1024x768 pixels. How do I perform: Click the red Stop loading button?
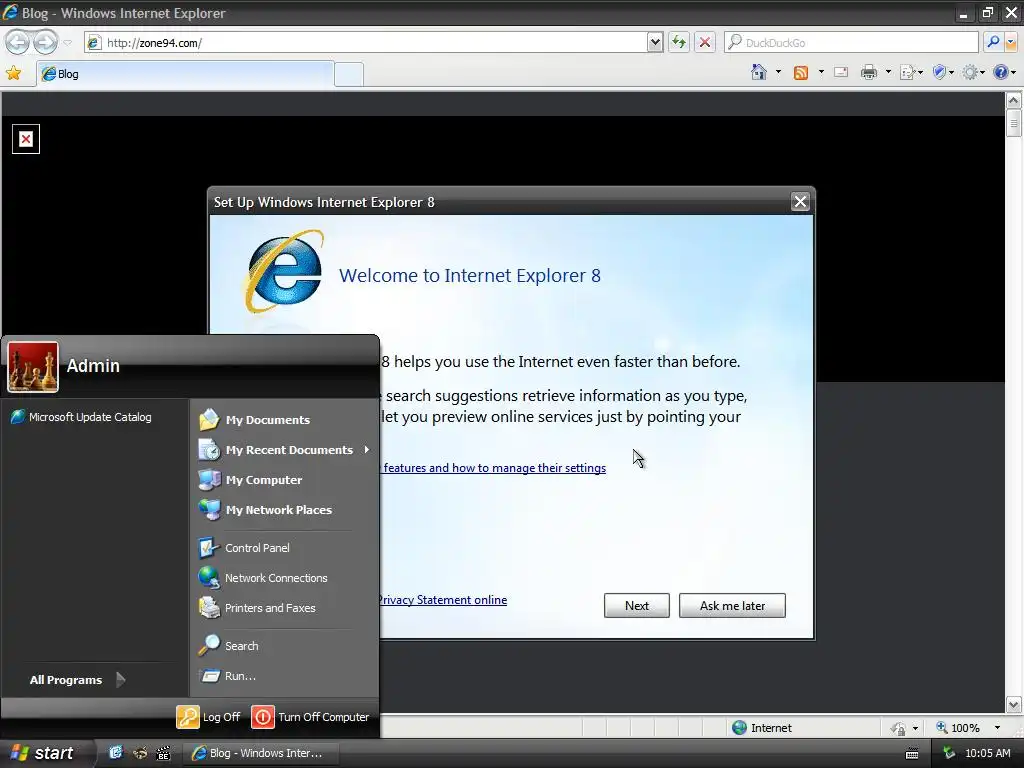pyautogui.click(x=705, y=43)
